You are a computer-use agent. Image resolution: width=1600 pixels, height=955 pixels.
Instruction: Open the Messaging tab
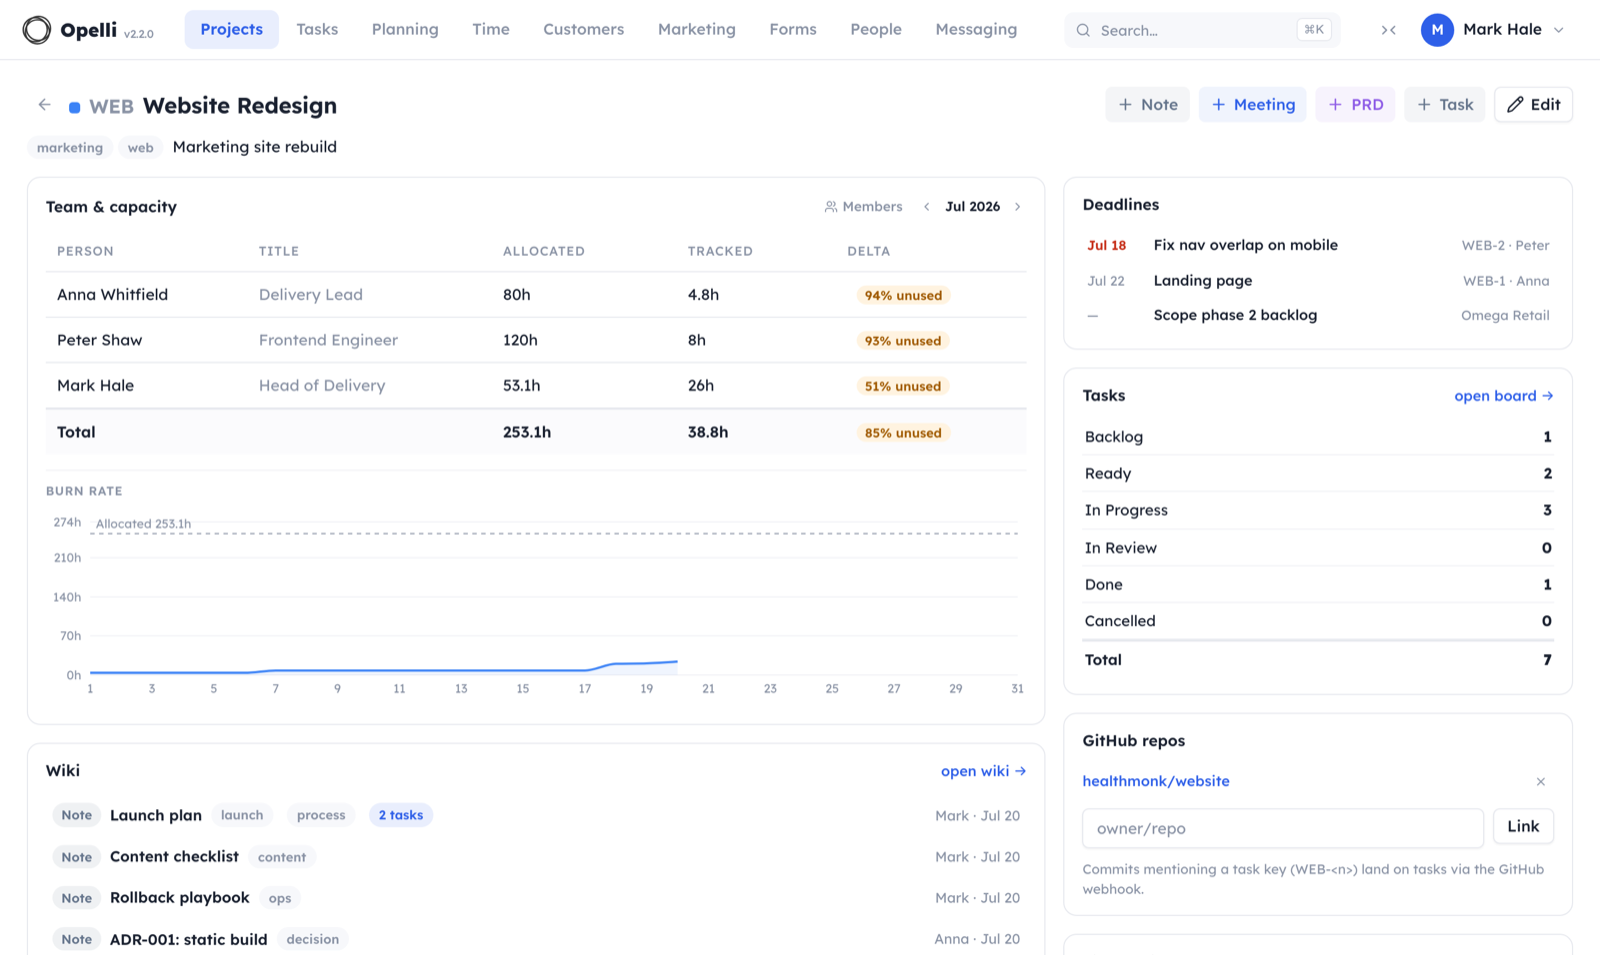coord(976,30)
